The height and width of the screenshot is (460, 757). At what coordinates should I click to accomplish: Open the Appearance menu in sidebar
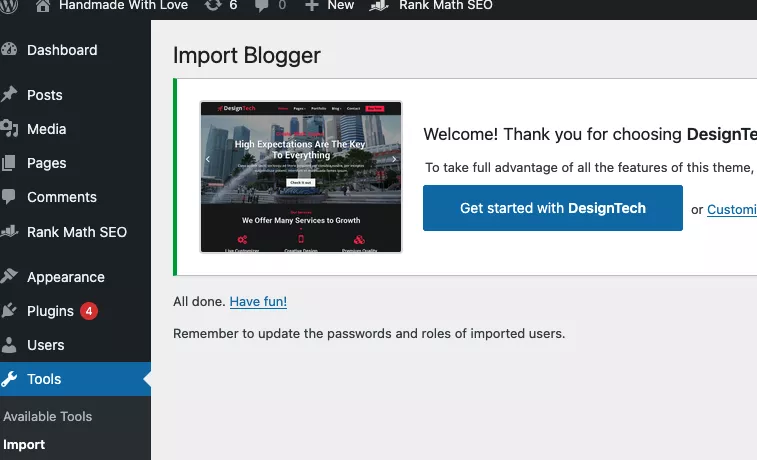point(65,277)
